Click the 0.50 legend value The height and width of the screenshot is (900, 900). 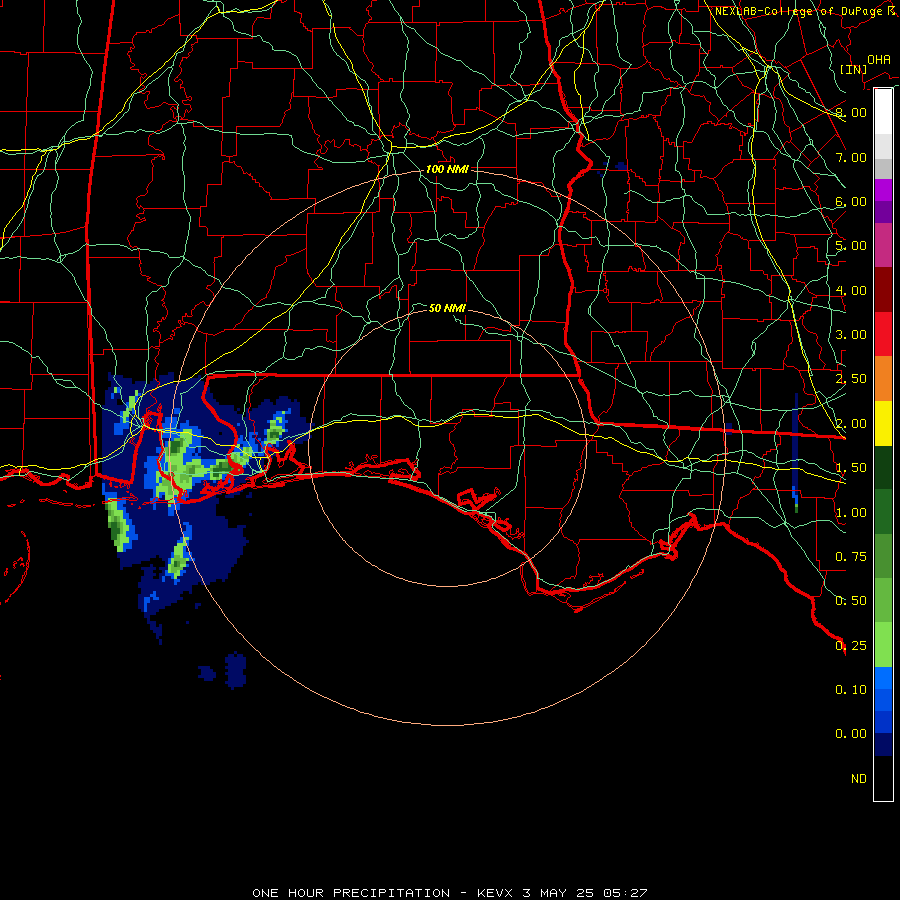click(851, 601)
